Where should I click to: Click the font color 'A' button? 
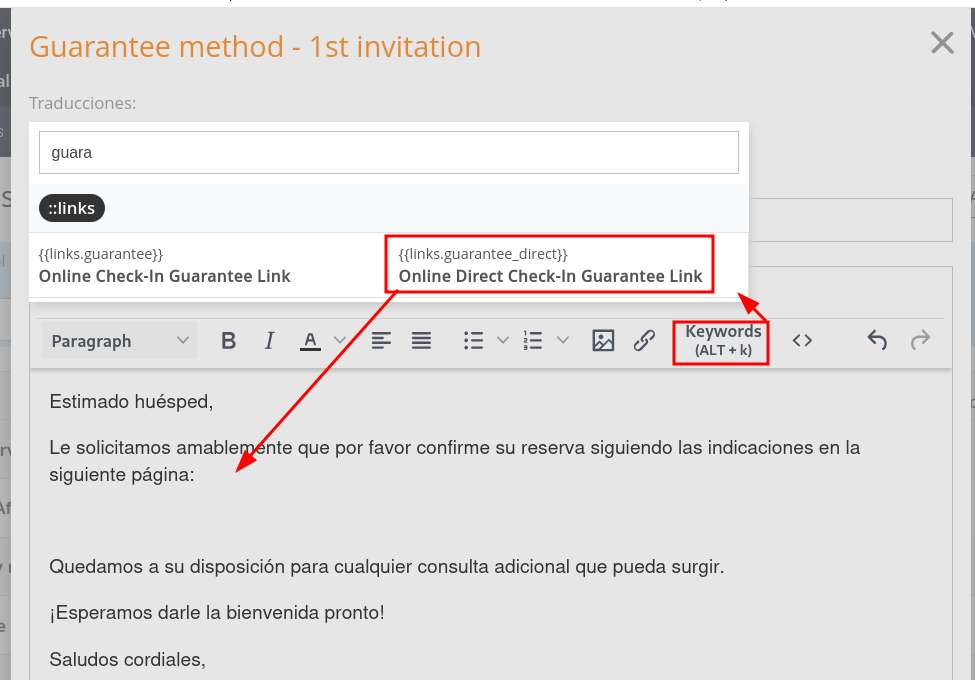pyautogui.click(x=310, y=341)
